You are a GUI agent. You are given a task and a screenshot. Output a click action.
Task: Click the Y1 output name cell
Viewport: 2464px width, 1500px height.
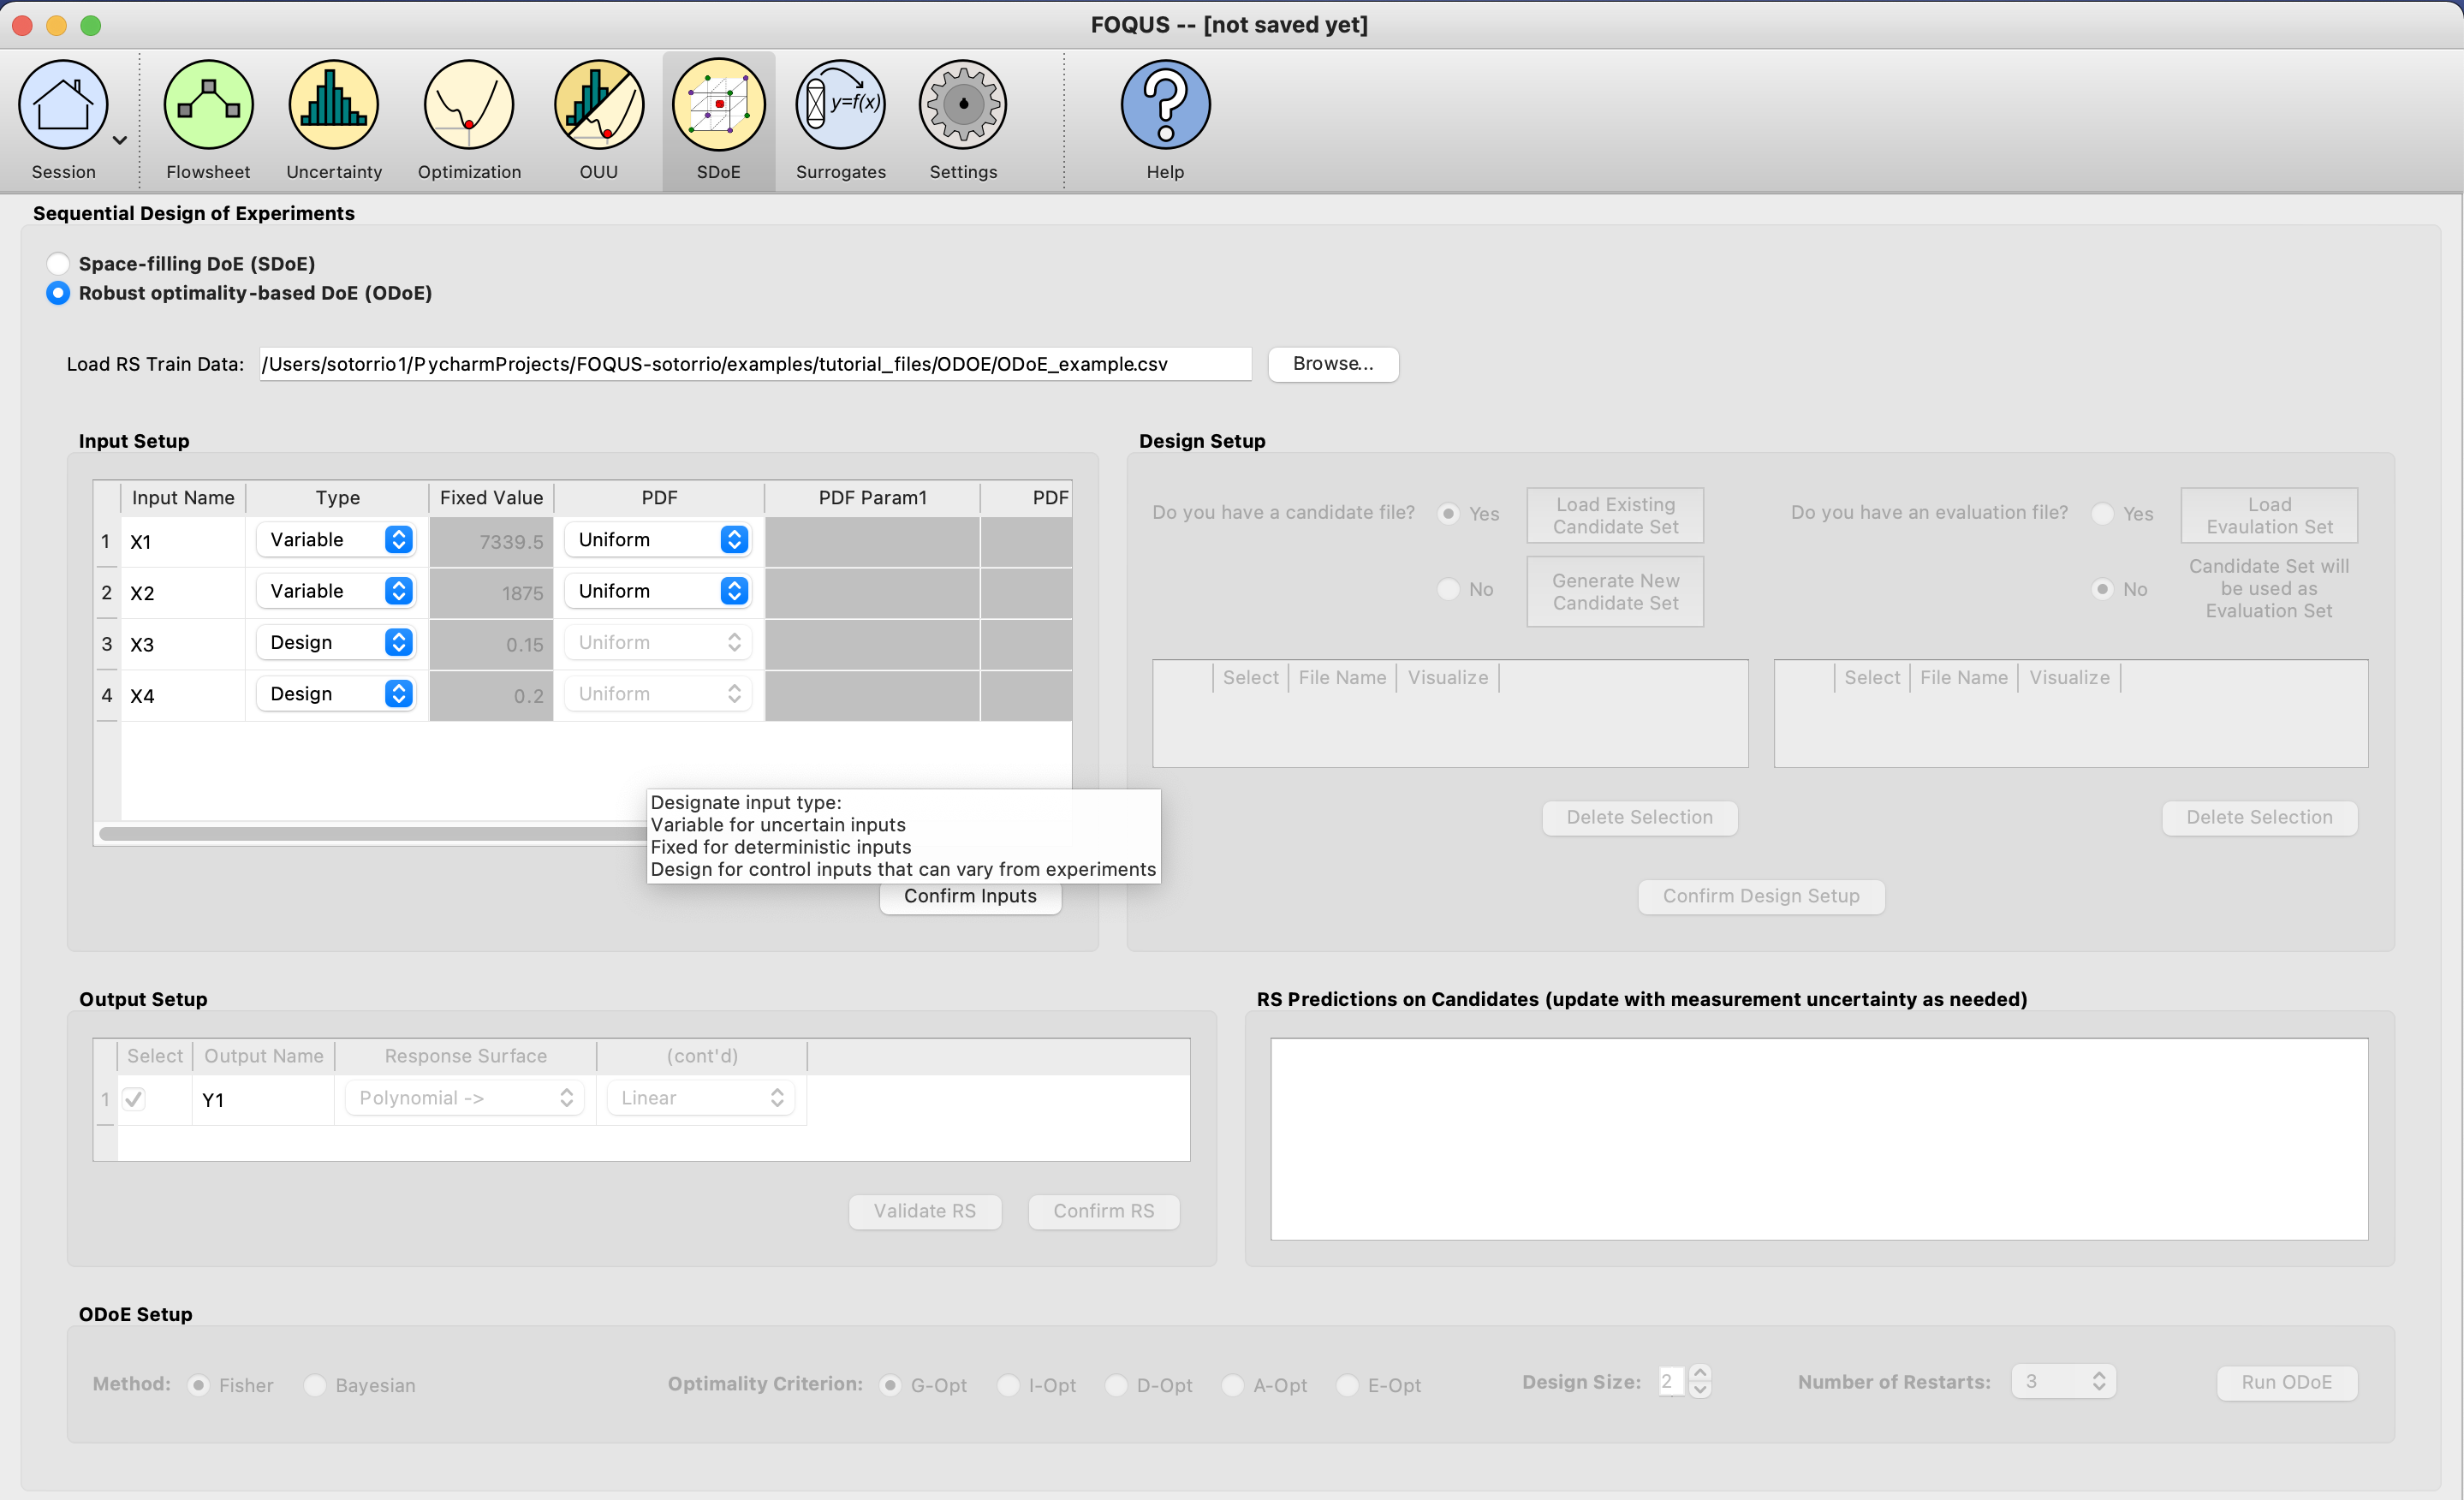pyautogui.click(x=263, y=1100)
